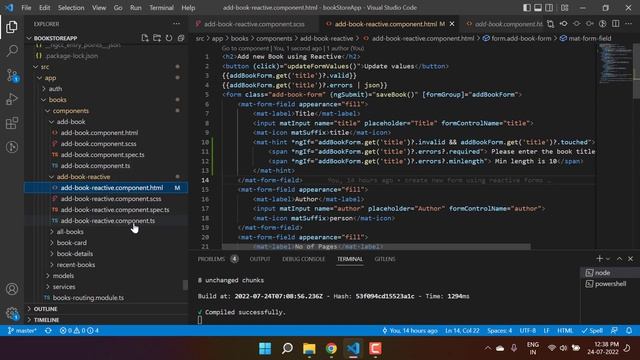640x360 pixels.
Task: Open errors and warnings count in status bar
Action: (79, 330)
